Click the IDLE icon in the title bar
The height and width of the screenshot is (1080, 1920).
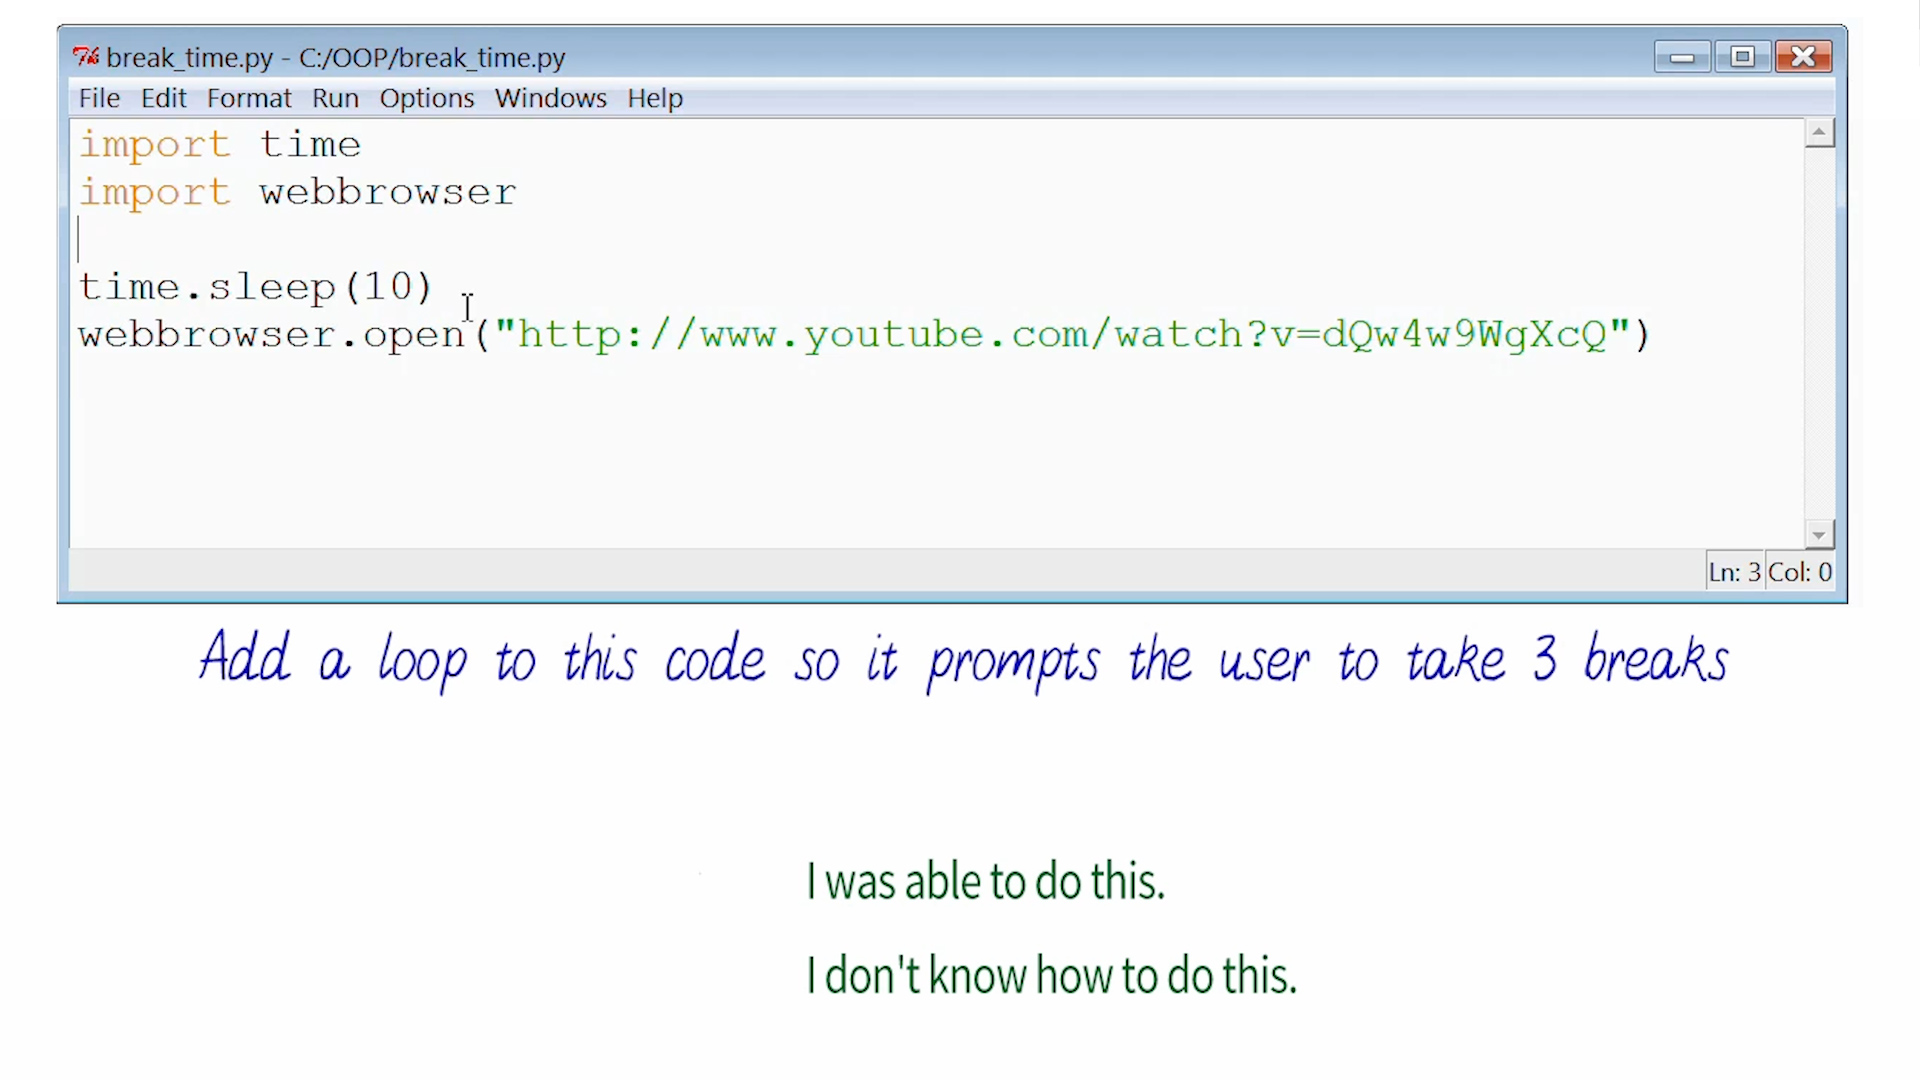pyautogui.click(x=85, y=57)
